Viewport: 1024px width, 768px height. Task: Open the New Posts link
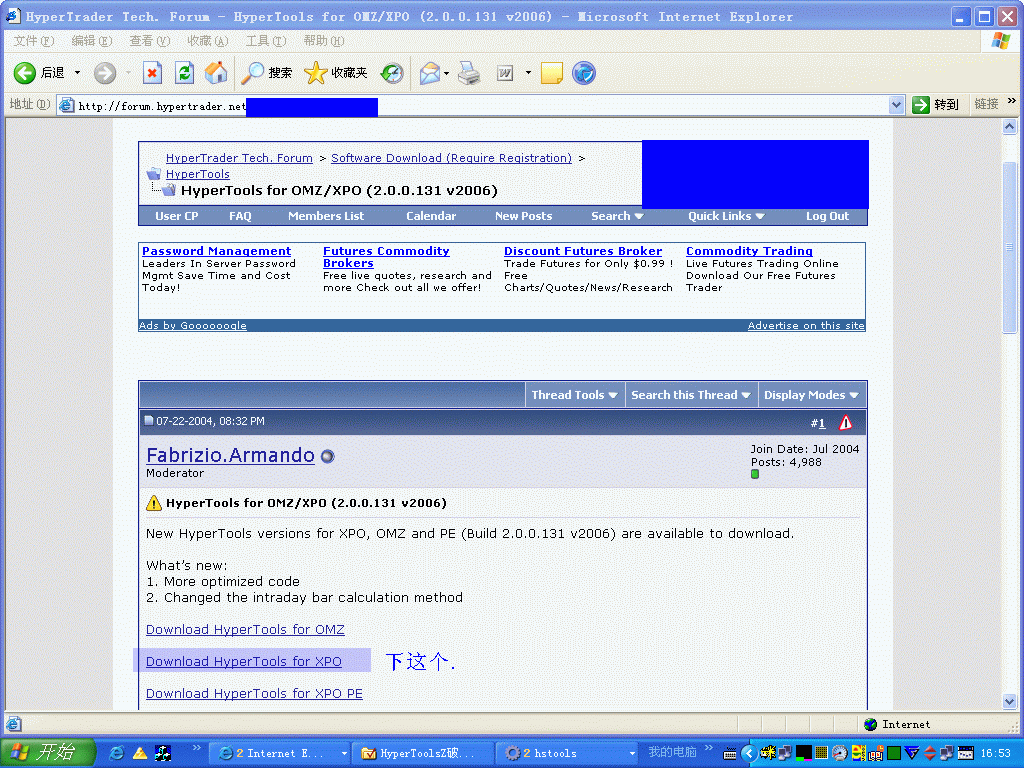523,216
